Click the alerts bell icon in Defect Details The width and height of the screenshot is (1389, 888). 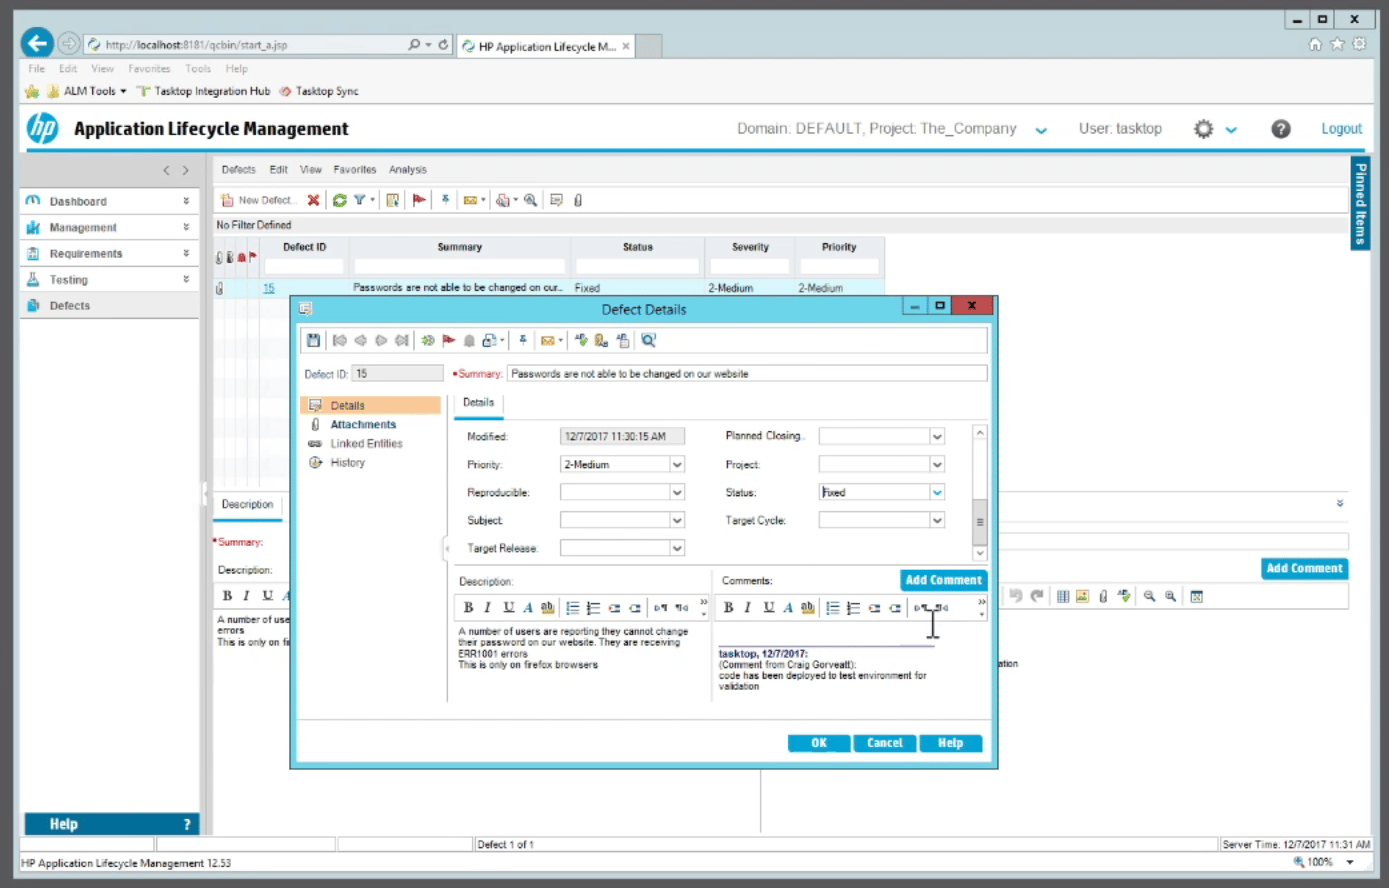click(469, 340)
